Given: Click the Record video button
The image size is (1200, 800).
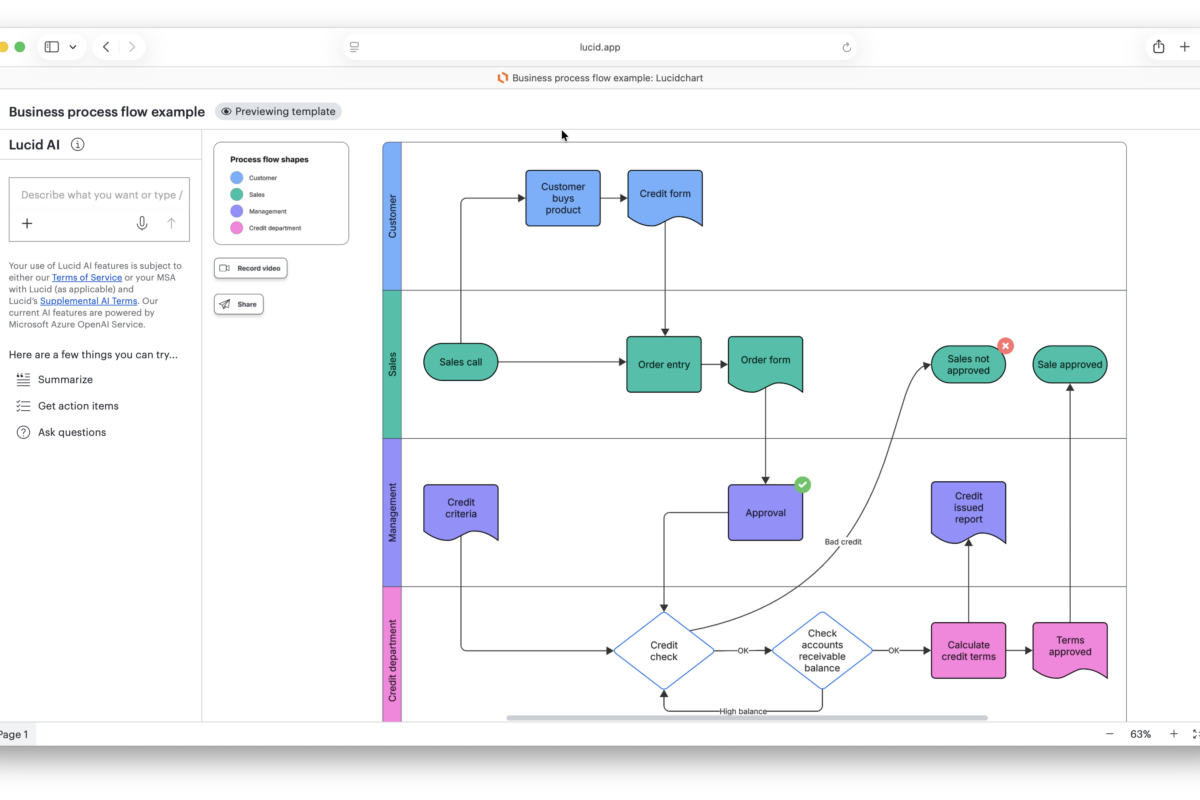Looking at the screenshot, I should [x=250, y=268].
